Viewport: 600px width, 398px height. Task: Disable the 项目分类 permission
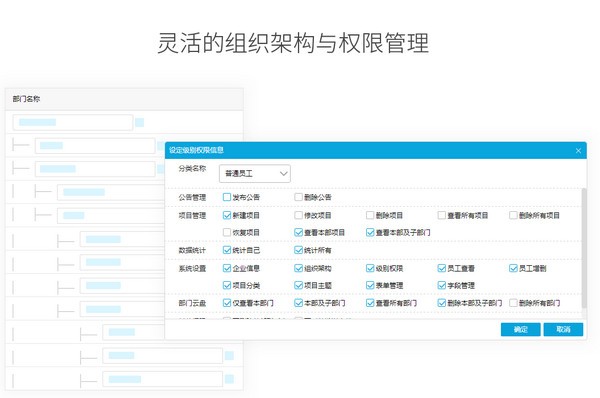[227, 285]
